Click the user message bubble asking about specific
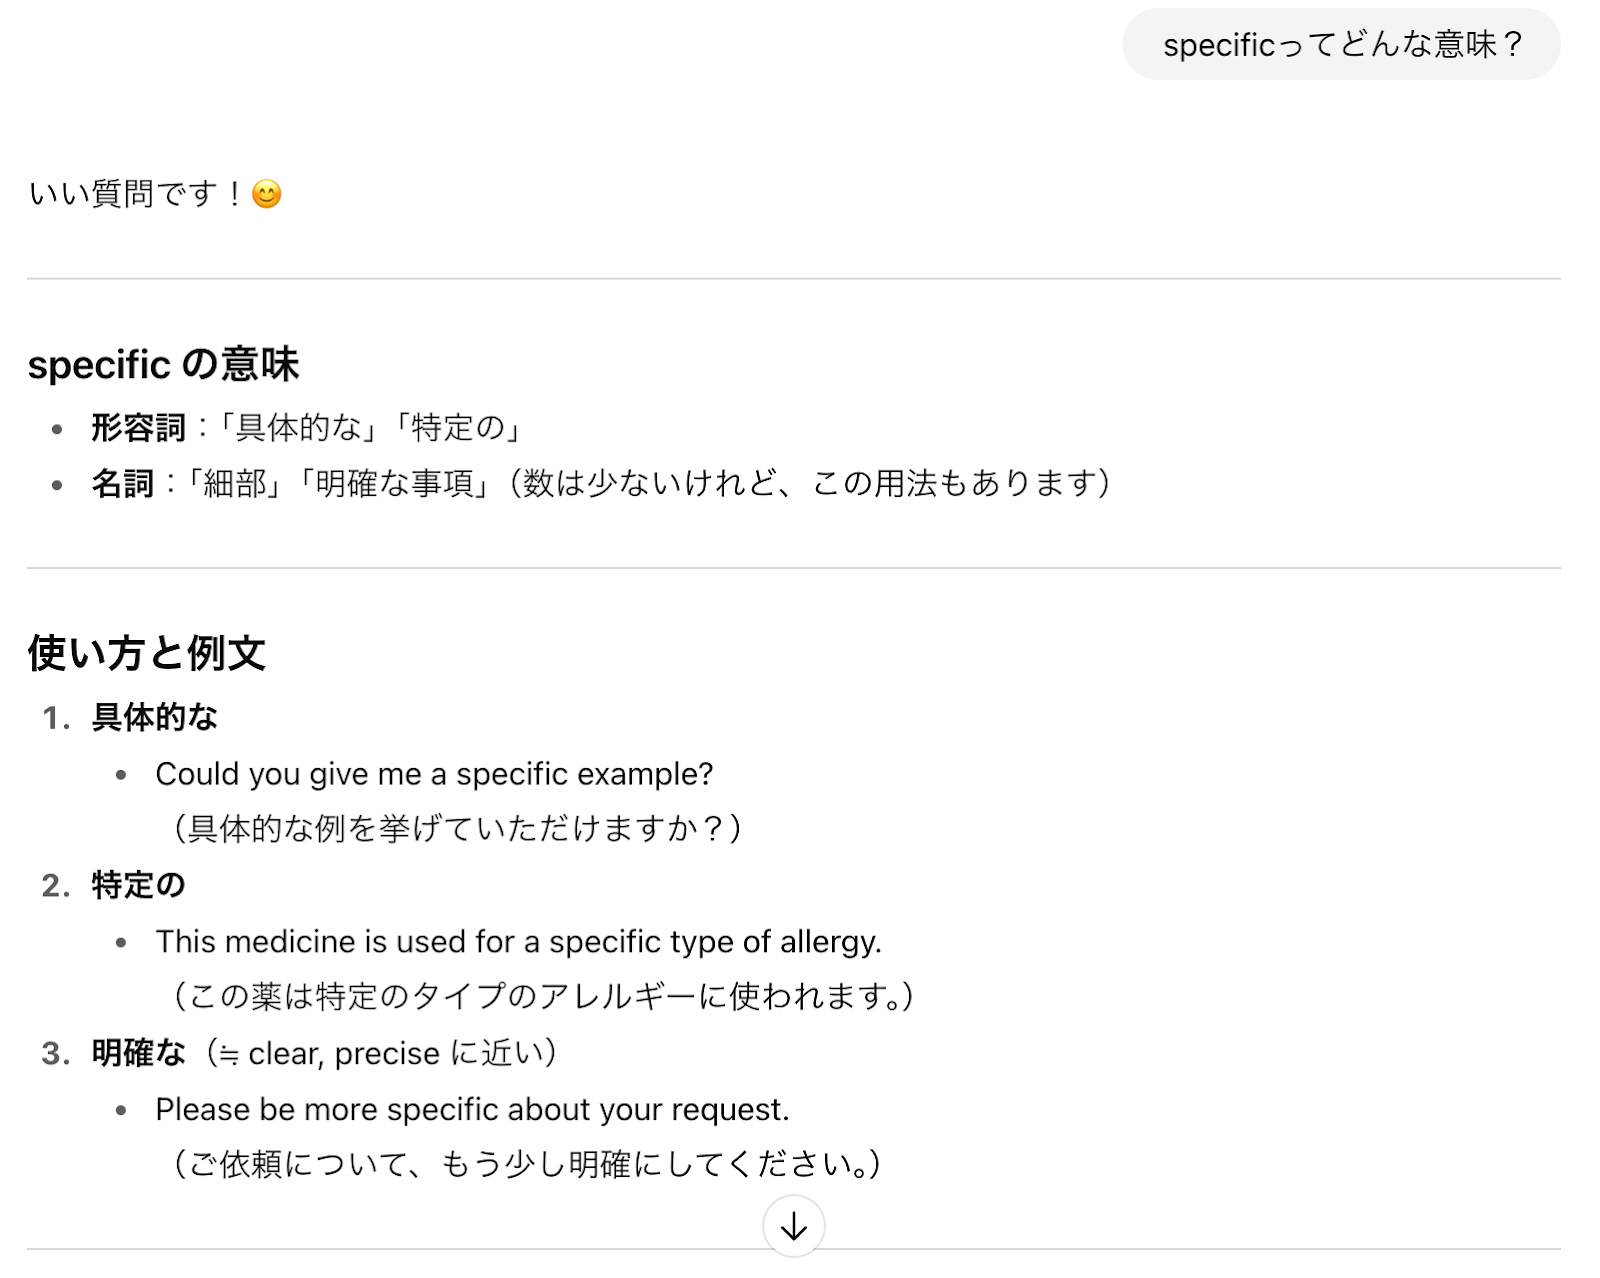The height and width of the screenshot is (1278, 1600). click(1341, 45)
